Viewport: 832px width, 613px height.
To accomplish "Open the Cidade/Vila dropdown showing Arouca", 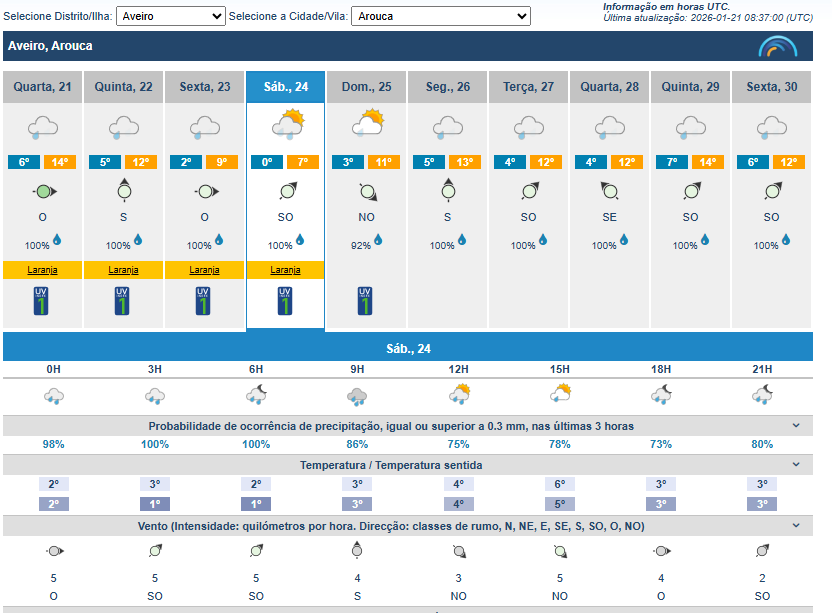I will (441, 17).
